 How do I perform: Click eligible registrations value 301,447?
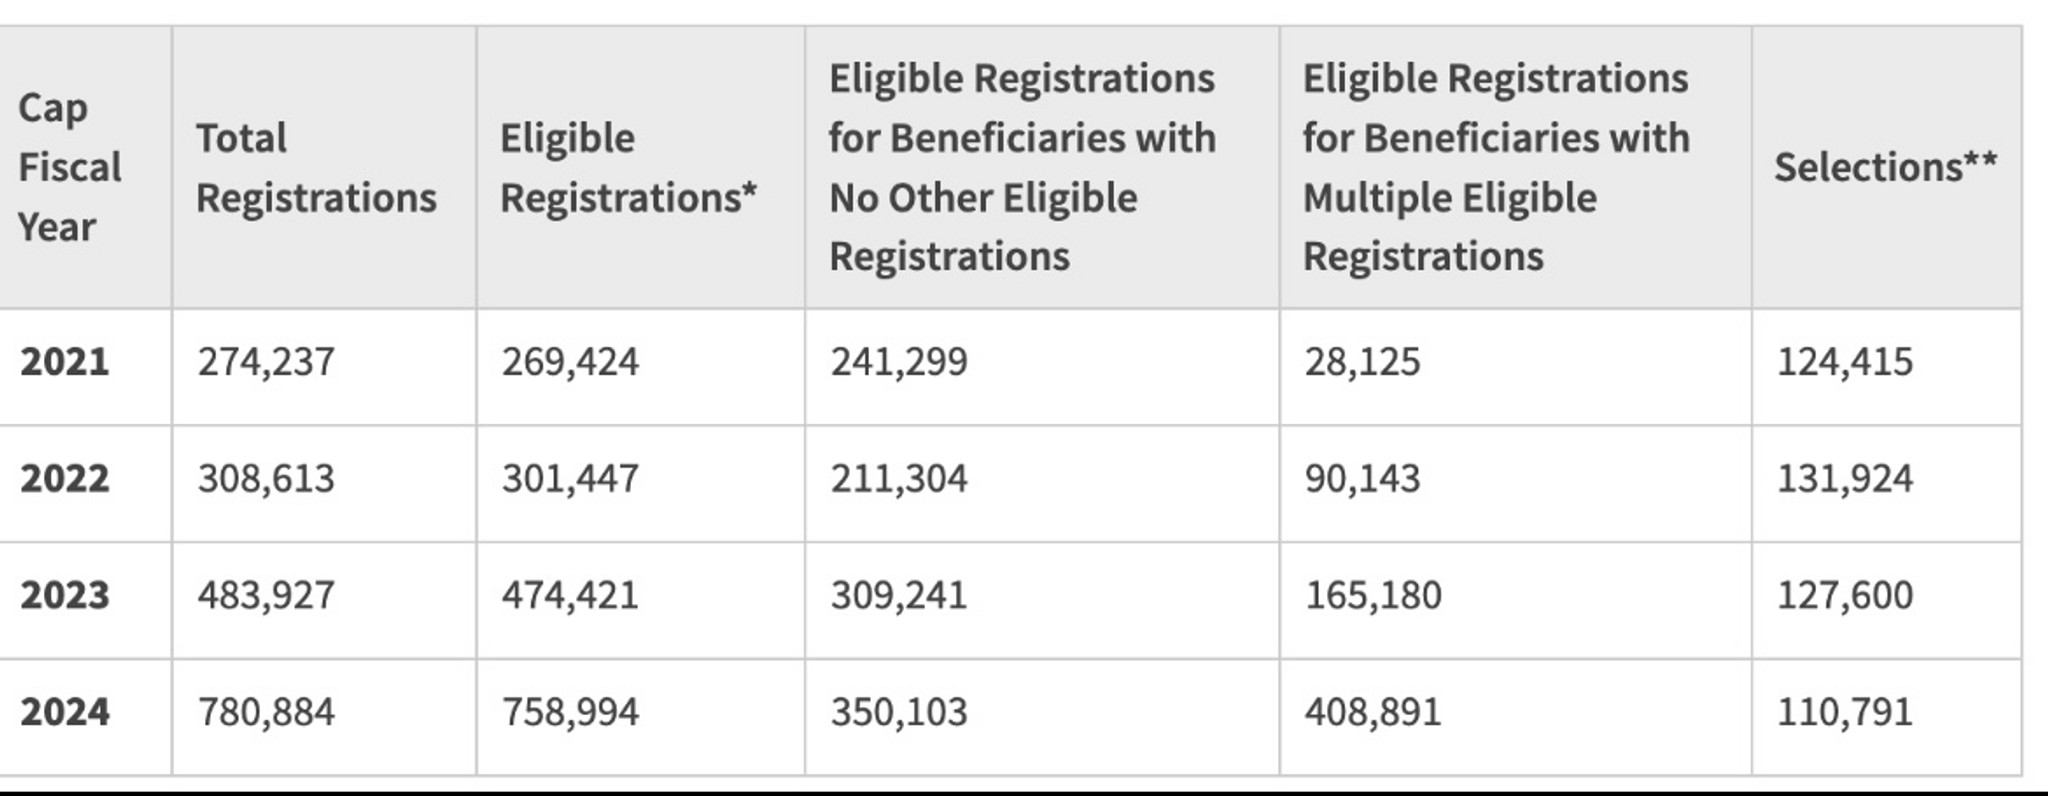point(570,479)
